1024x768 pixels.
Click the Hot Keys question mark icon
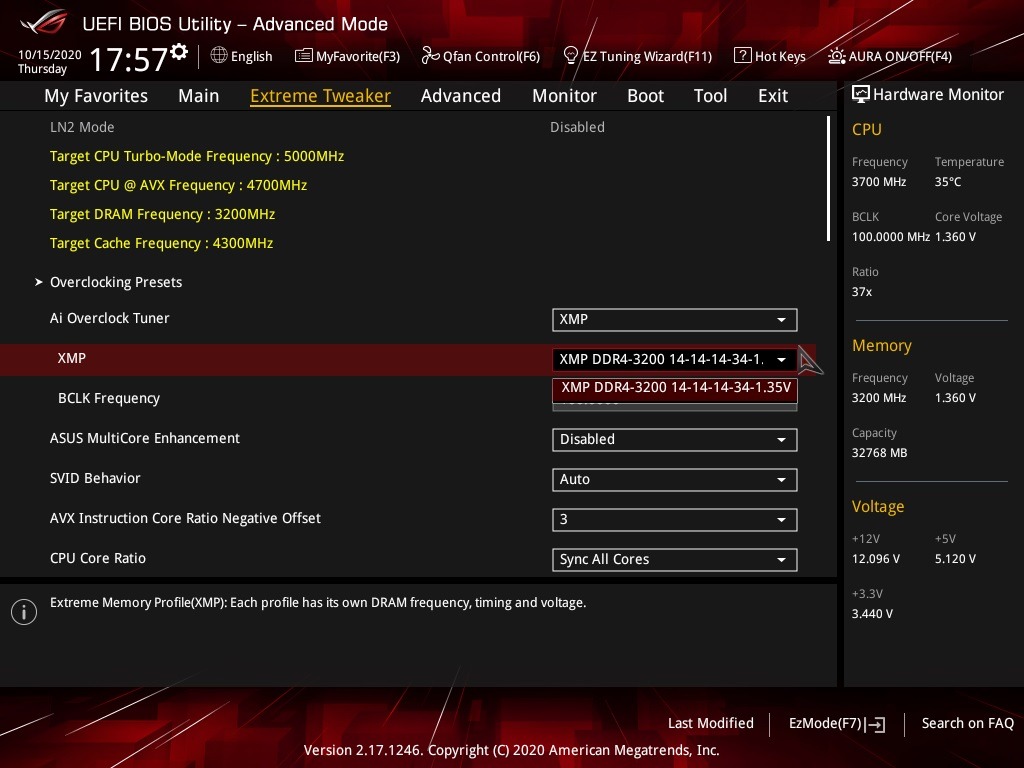(743, 56)
